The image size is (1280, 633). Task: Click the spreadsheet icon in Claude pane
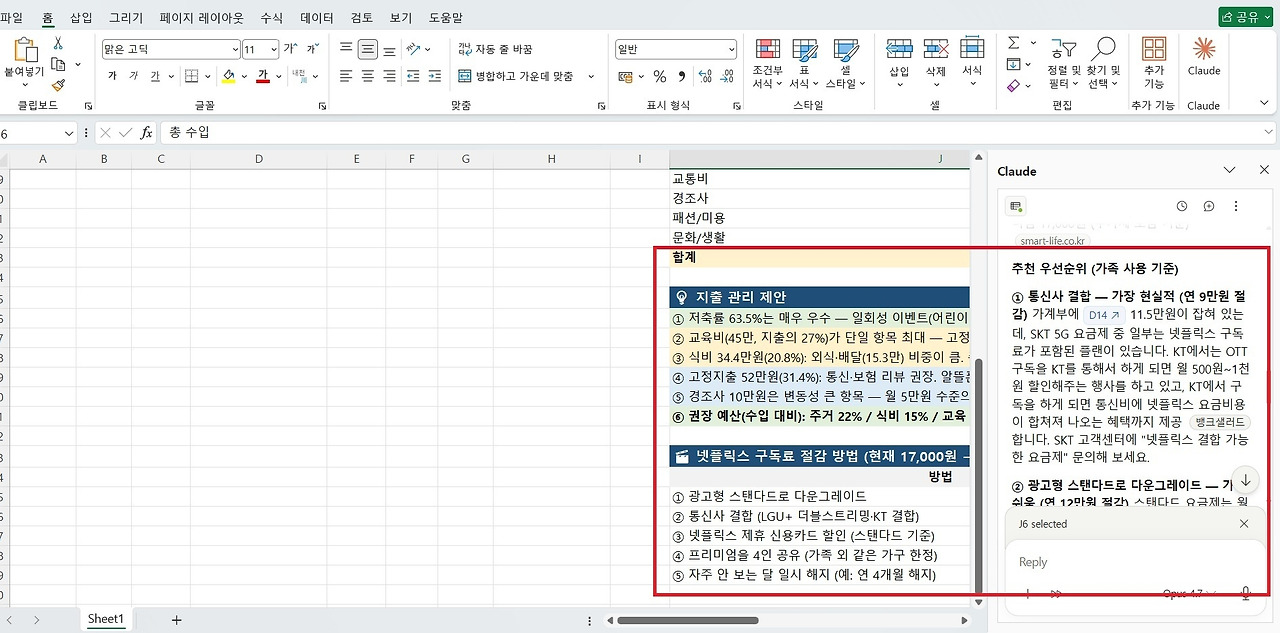click(x=1016, y=206)
